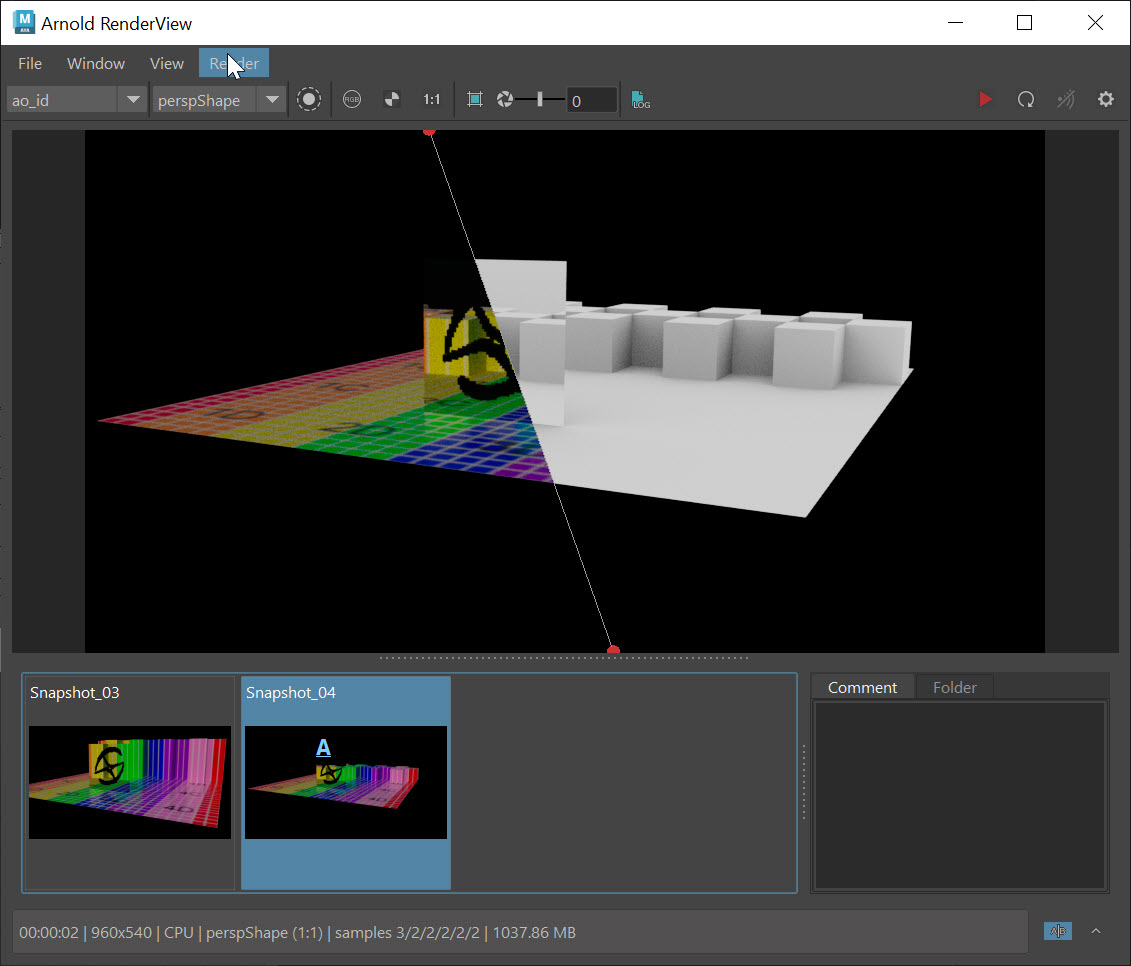Toggle the AB comparison mode in status bar
Viewport: 1131px width, 966px height.
click(1057, 931)
